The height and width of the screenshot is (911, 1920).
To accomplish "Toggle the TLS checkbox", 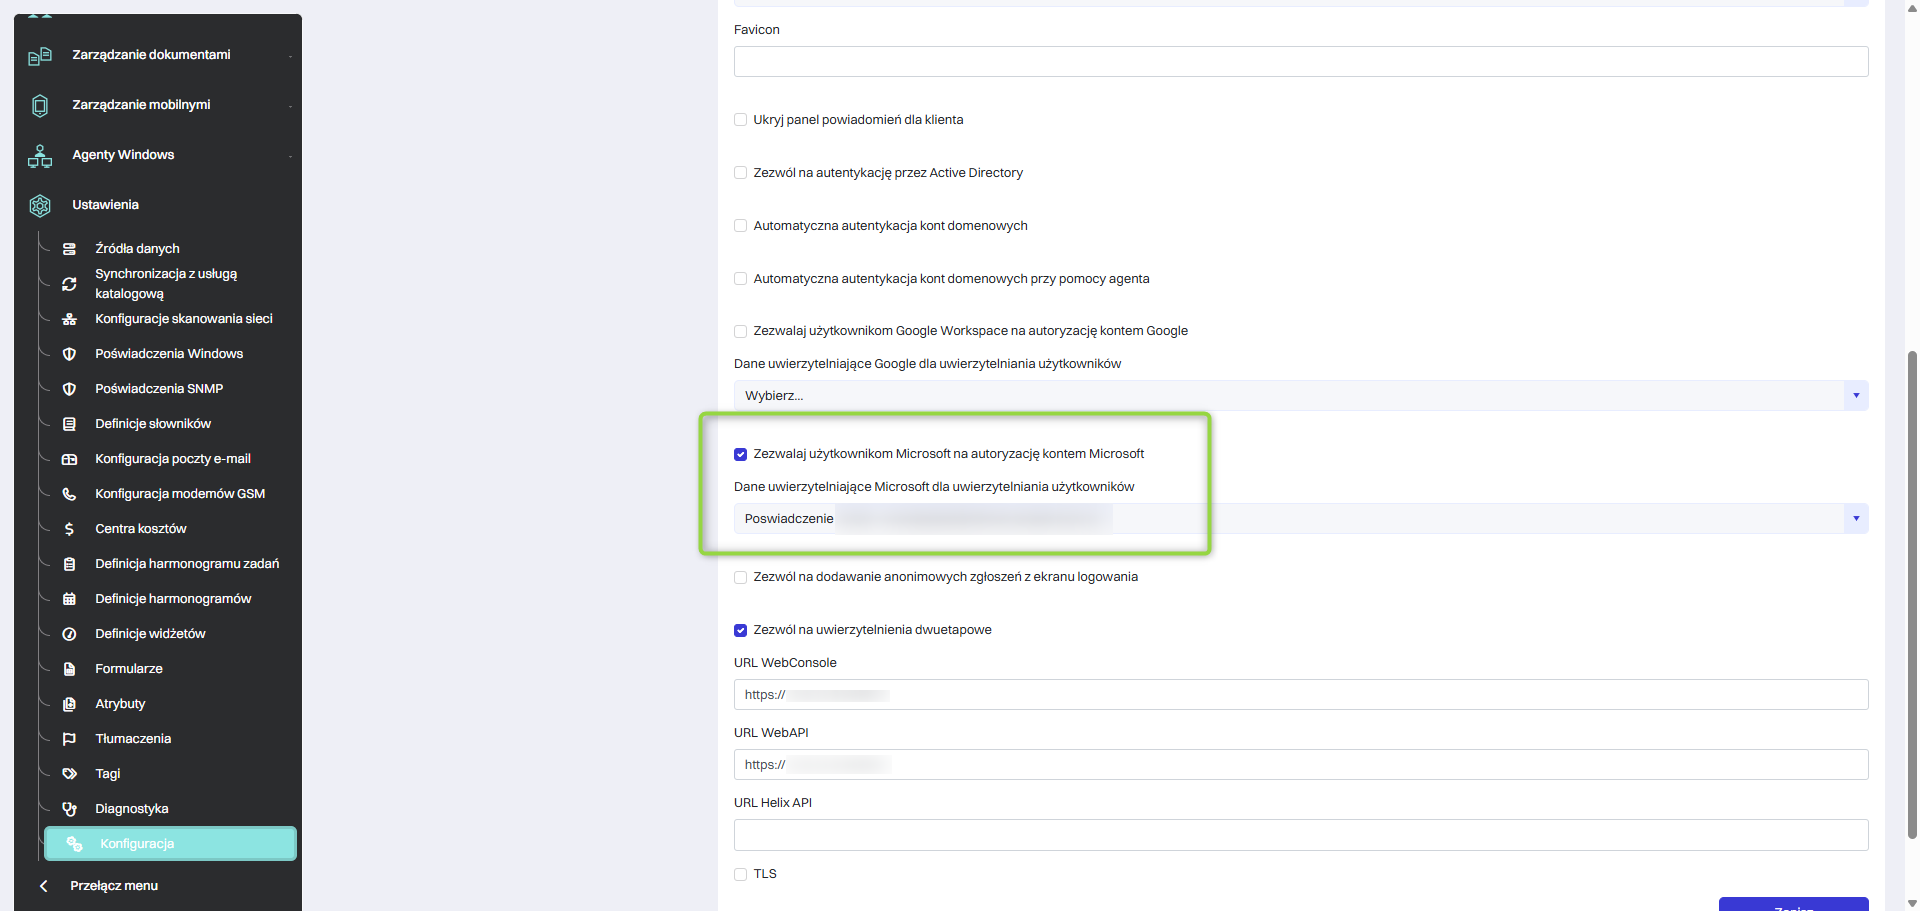I will click(x=741, y=874).
